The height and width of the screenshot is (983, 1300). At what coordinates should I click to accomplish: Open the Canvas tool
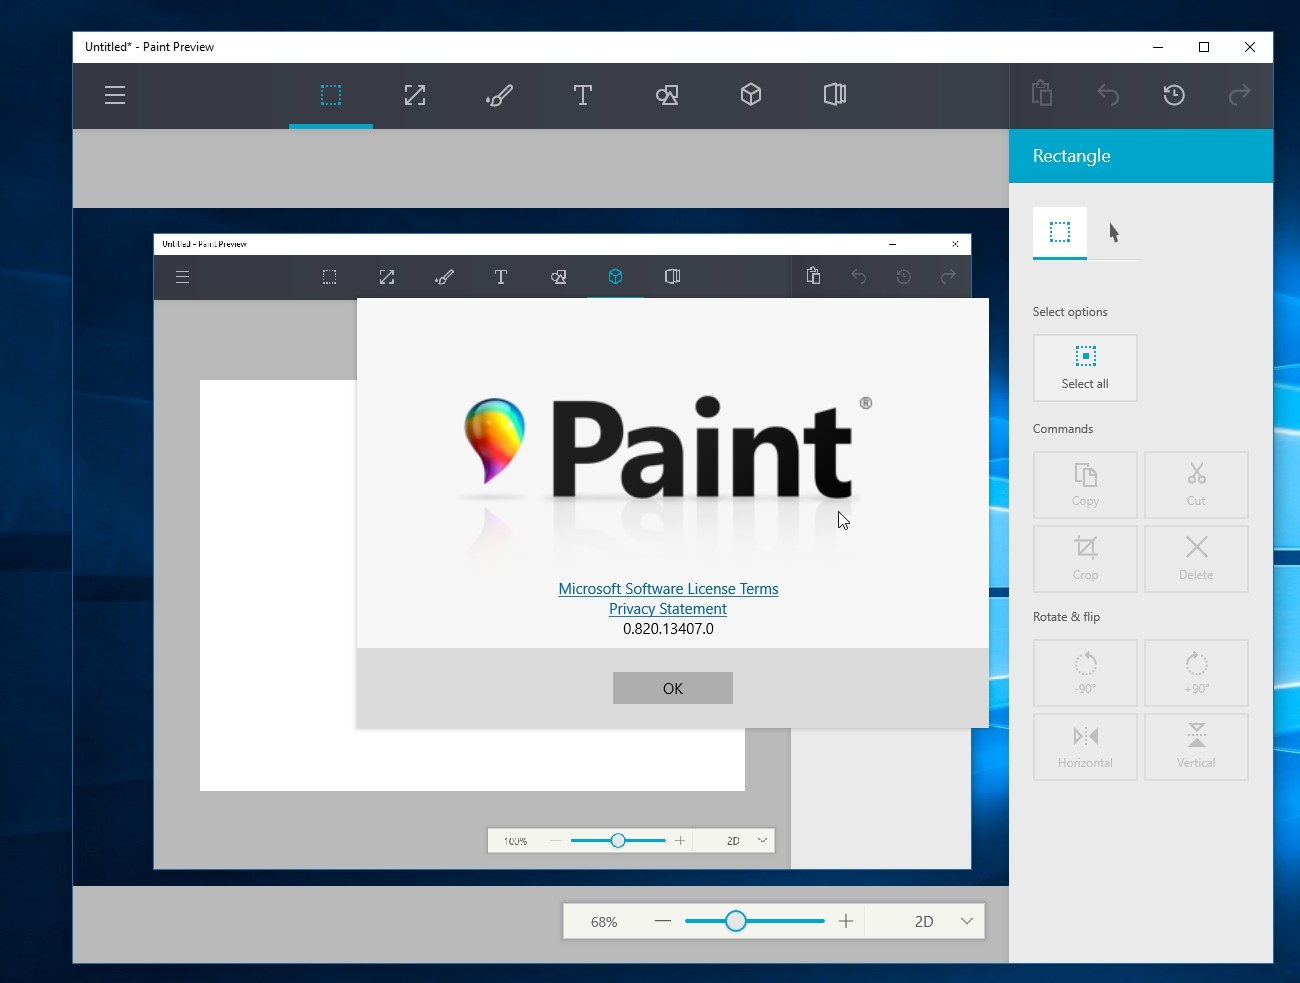click(835, 95)
